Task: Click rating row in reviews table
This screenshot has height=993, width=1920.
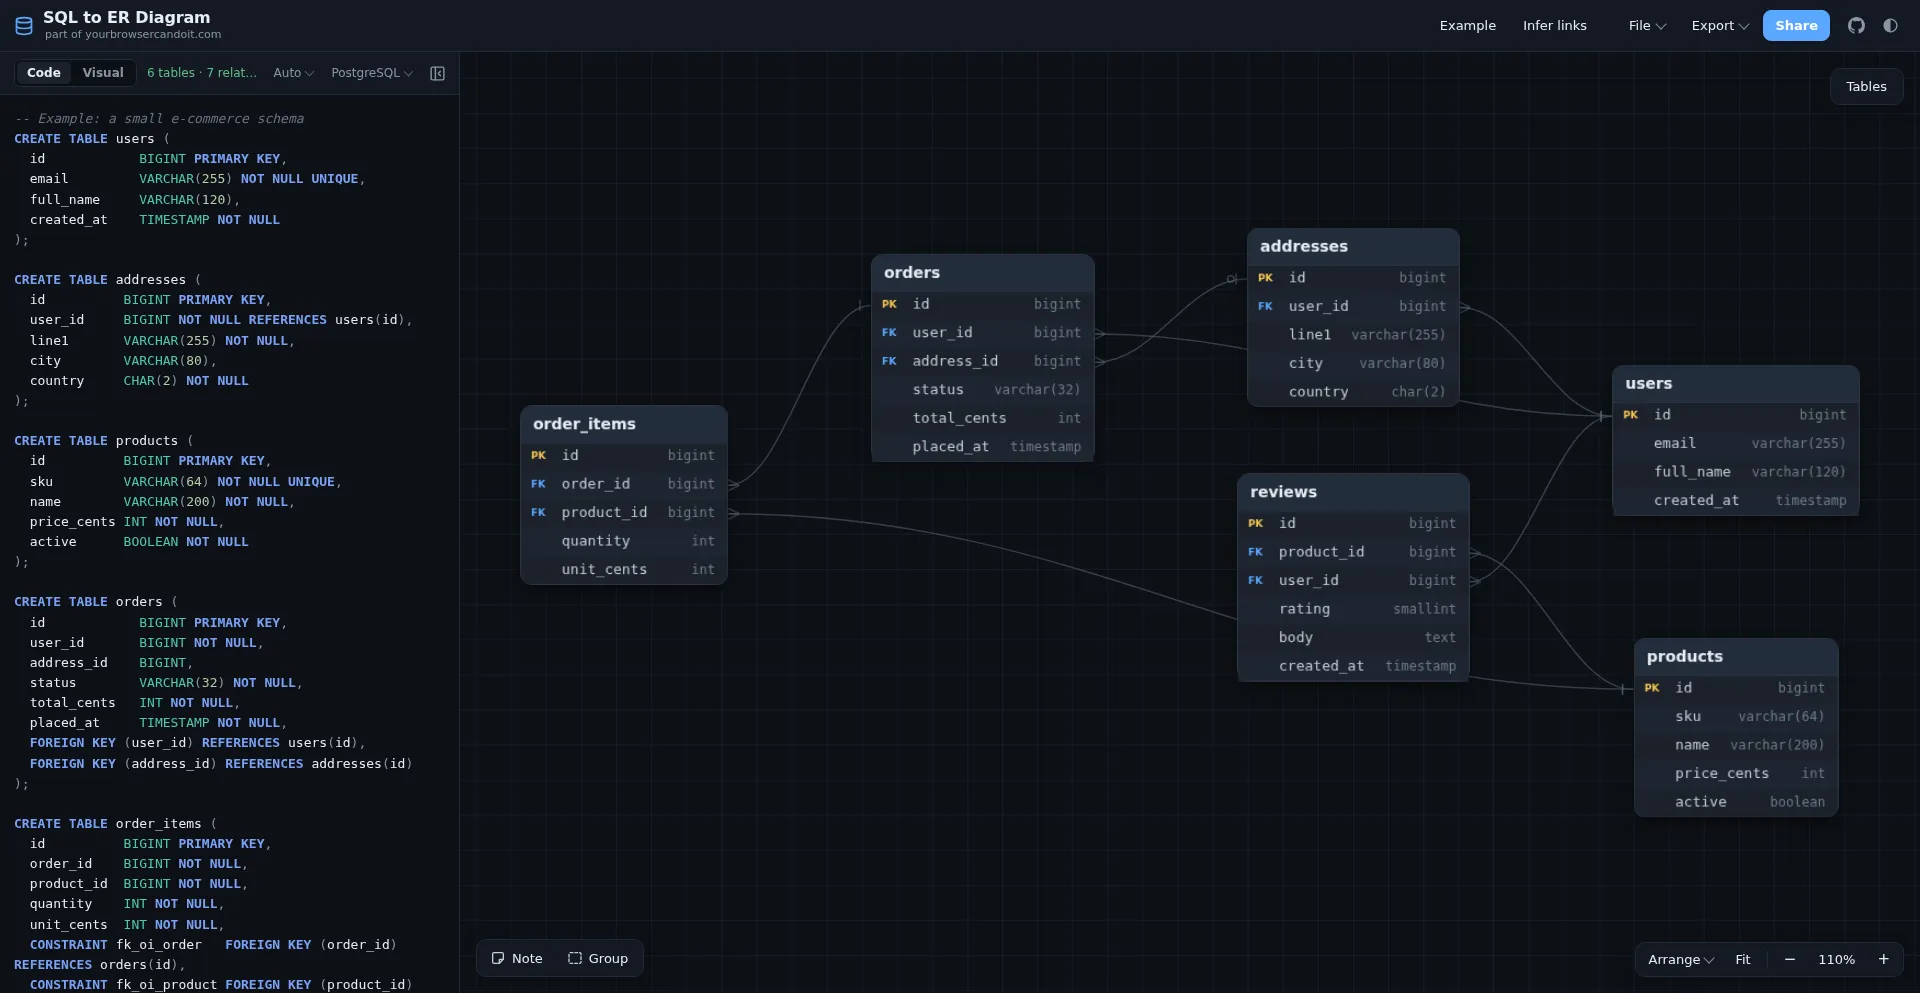Action: (x=1353, y=609)
